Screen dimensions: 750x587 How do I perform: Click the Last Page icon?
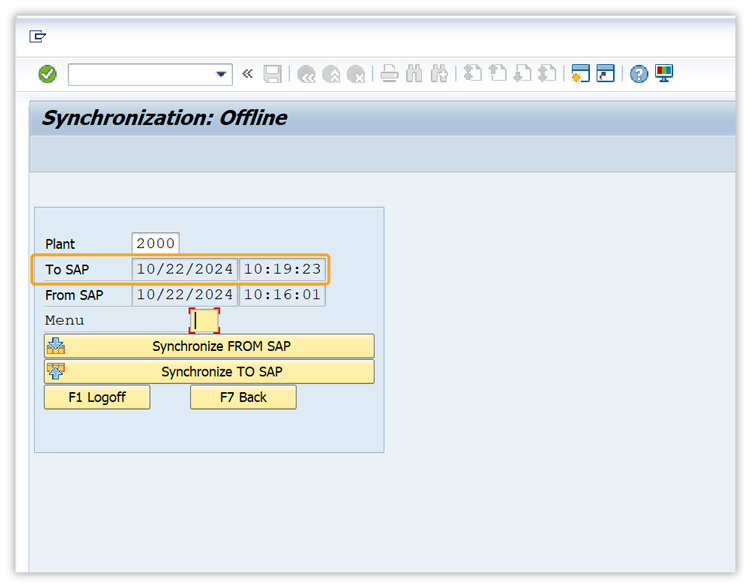(547, 73)
